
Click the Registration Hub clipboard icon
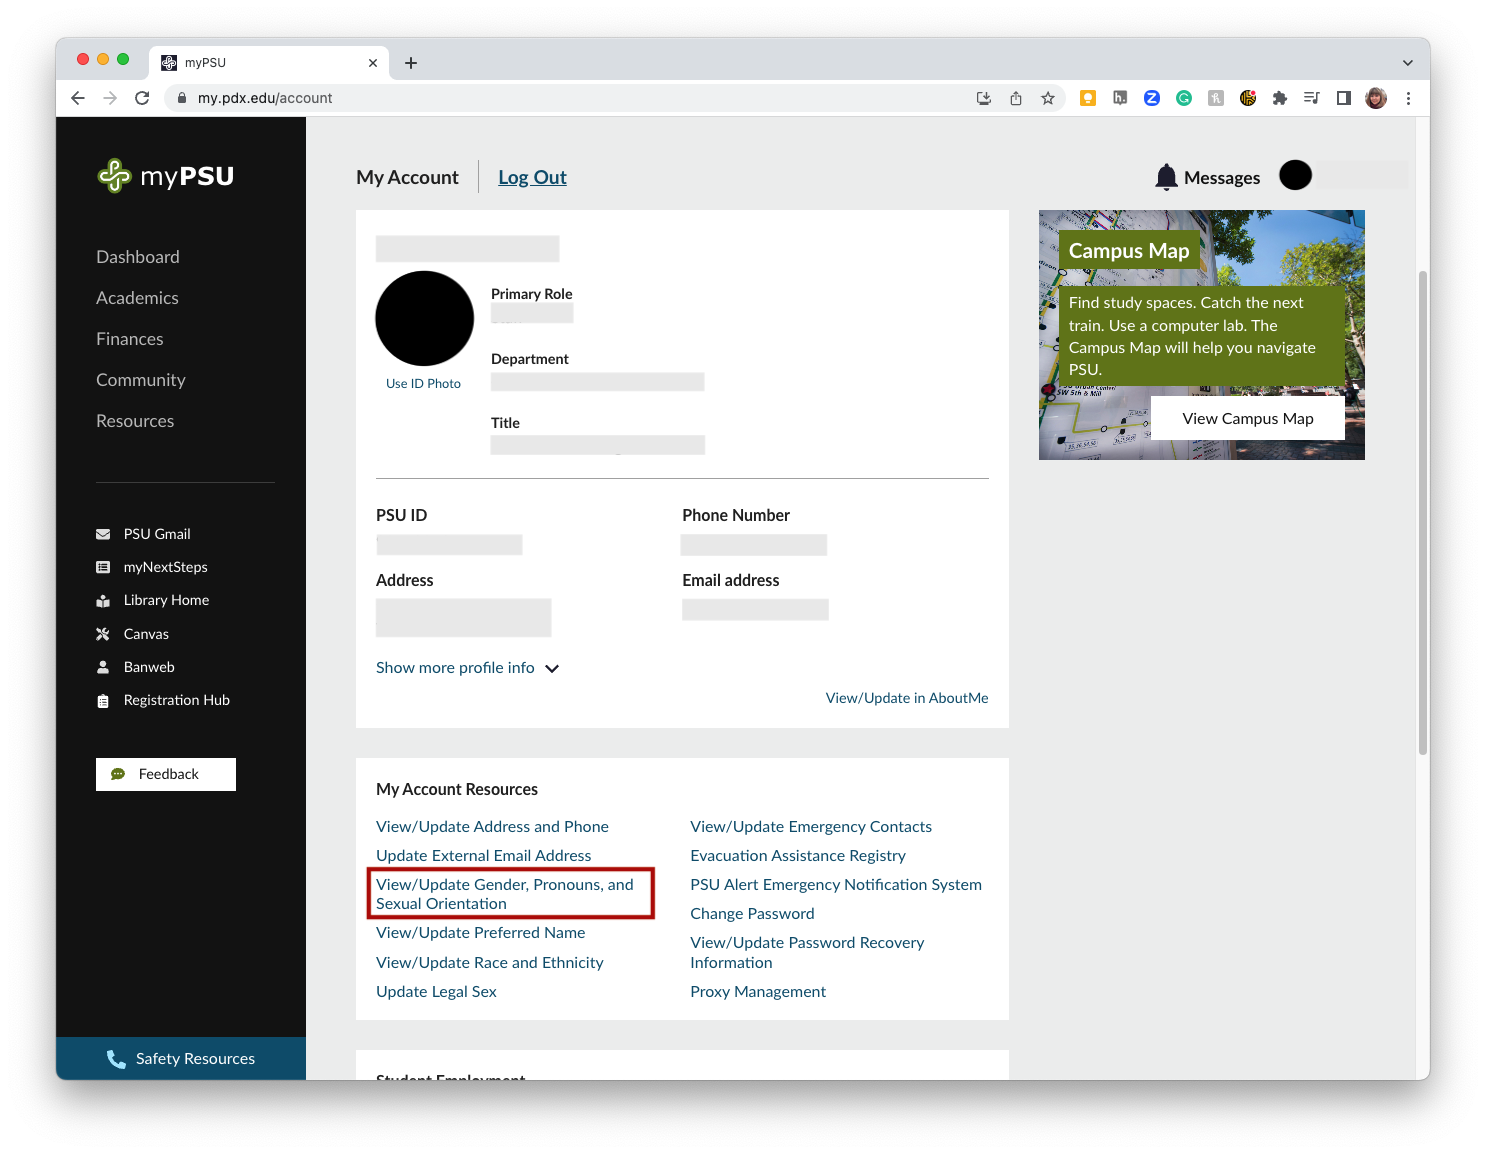(103, 701)
